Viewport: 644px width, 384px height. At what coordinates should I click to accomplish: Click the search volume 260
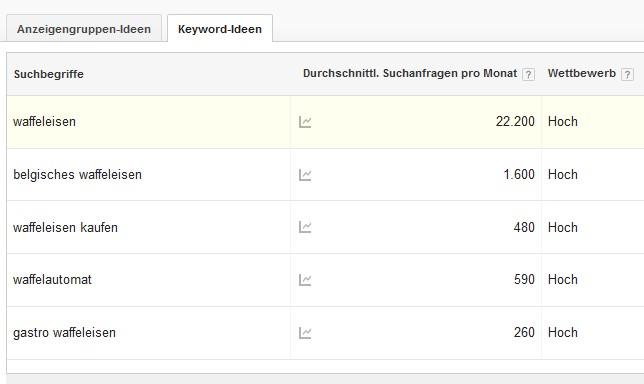pyautogui.click(x=524, y=332)
